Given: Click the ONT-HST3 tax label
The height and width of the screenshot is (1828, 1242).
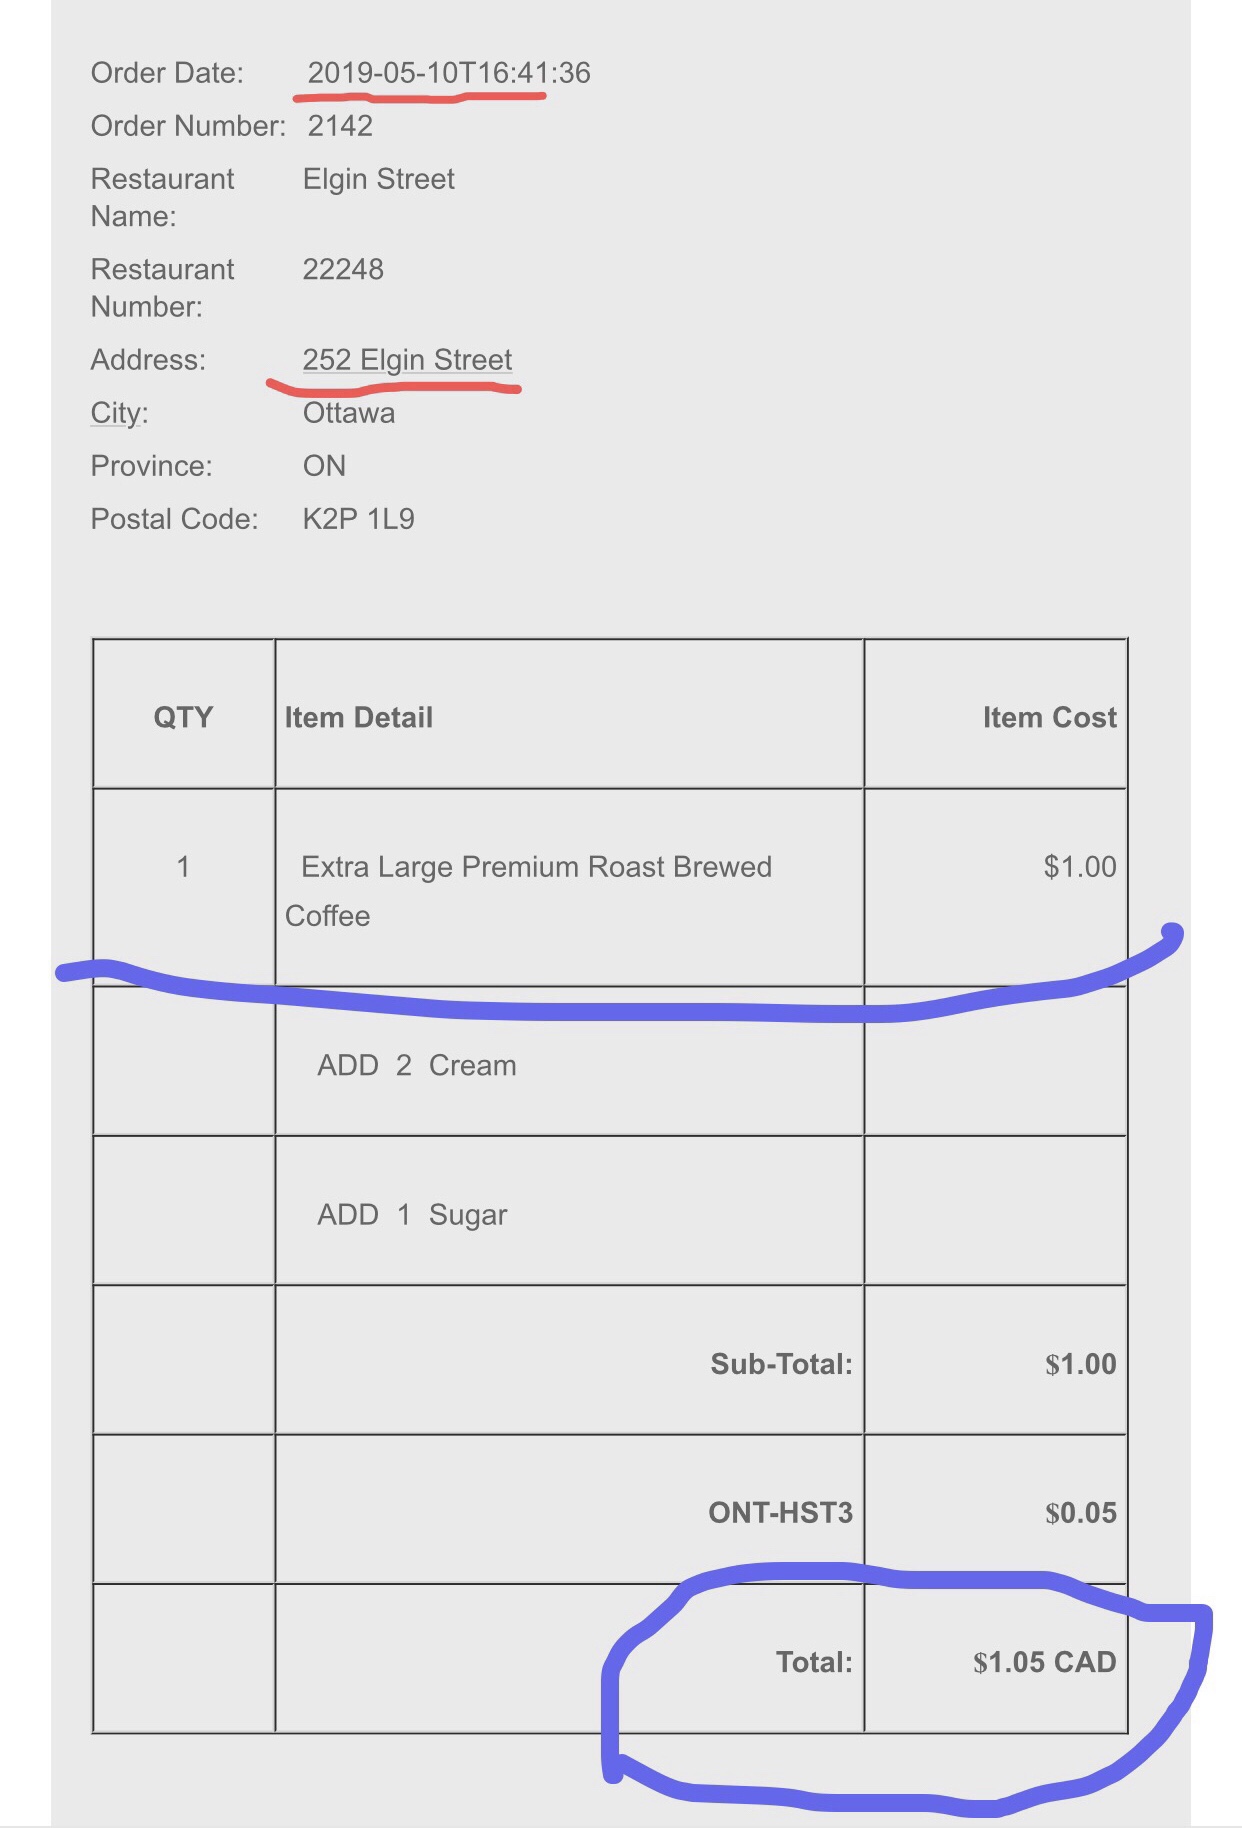Looking at the screenshot, I should tap(780, 1512).
